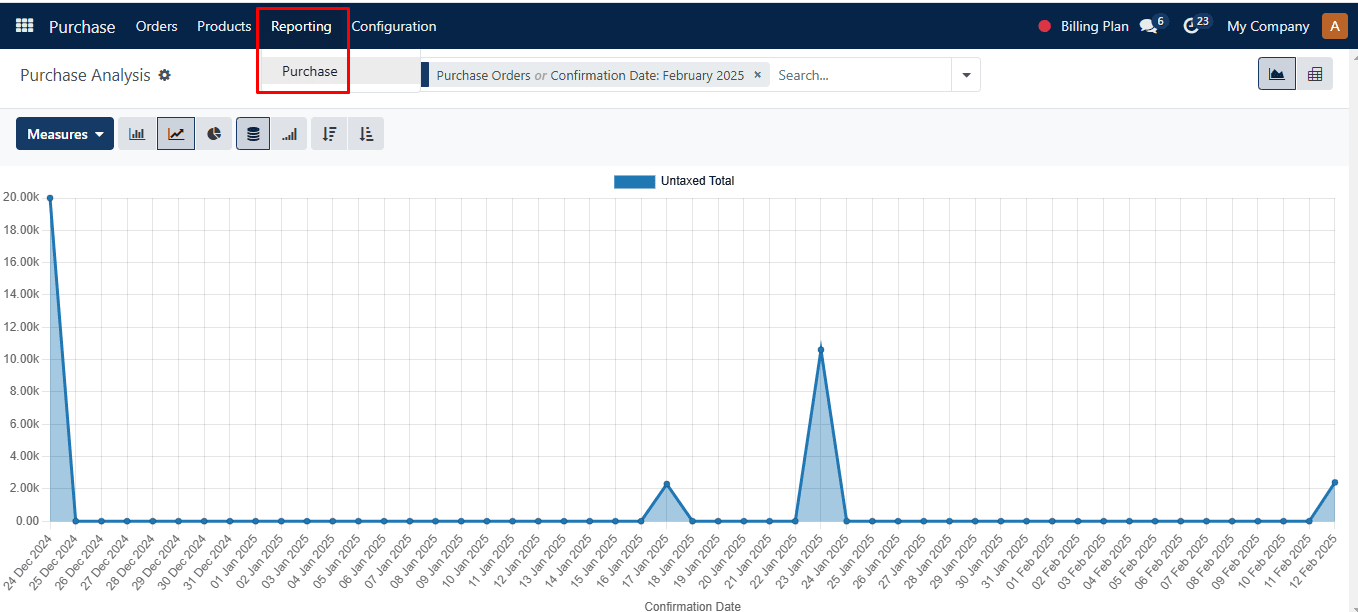Image resolution: width=1358 pixels, height=612 pixels.
Task: Click the Purchase Analysis page title
Action: click(x=85, y=75)
